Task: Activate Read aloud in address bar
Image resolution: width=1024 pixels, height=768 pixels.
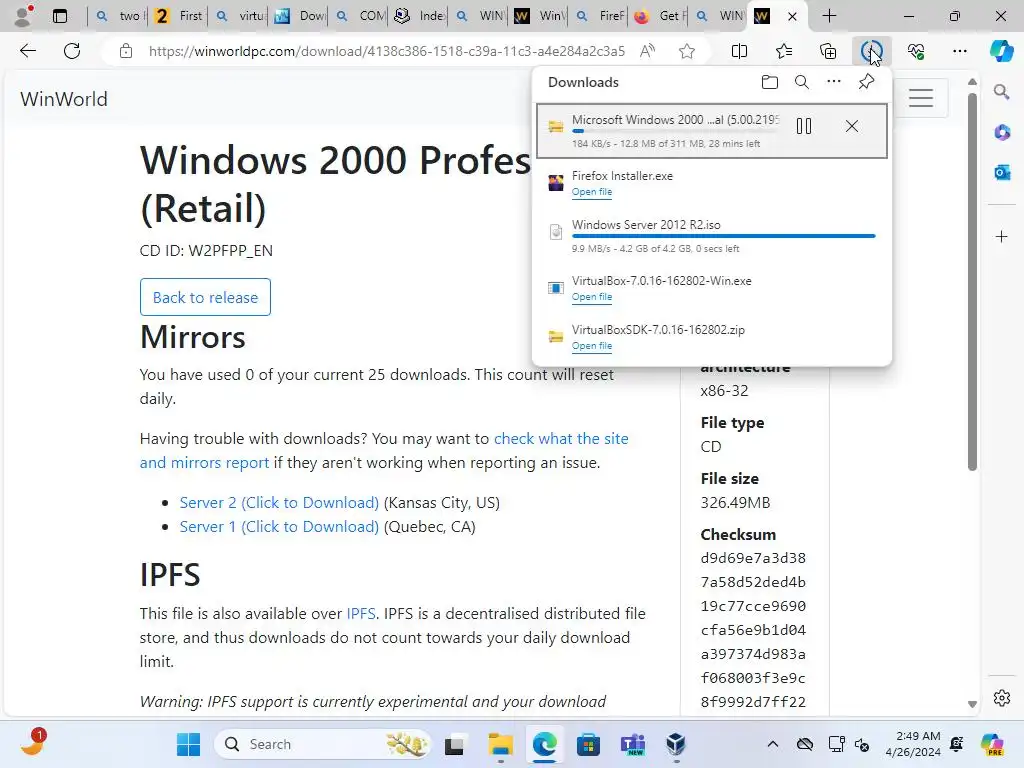Action: click(x=647, y=51)
